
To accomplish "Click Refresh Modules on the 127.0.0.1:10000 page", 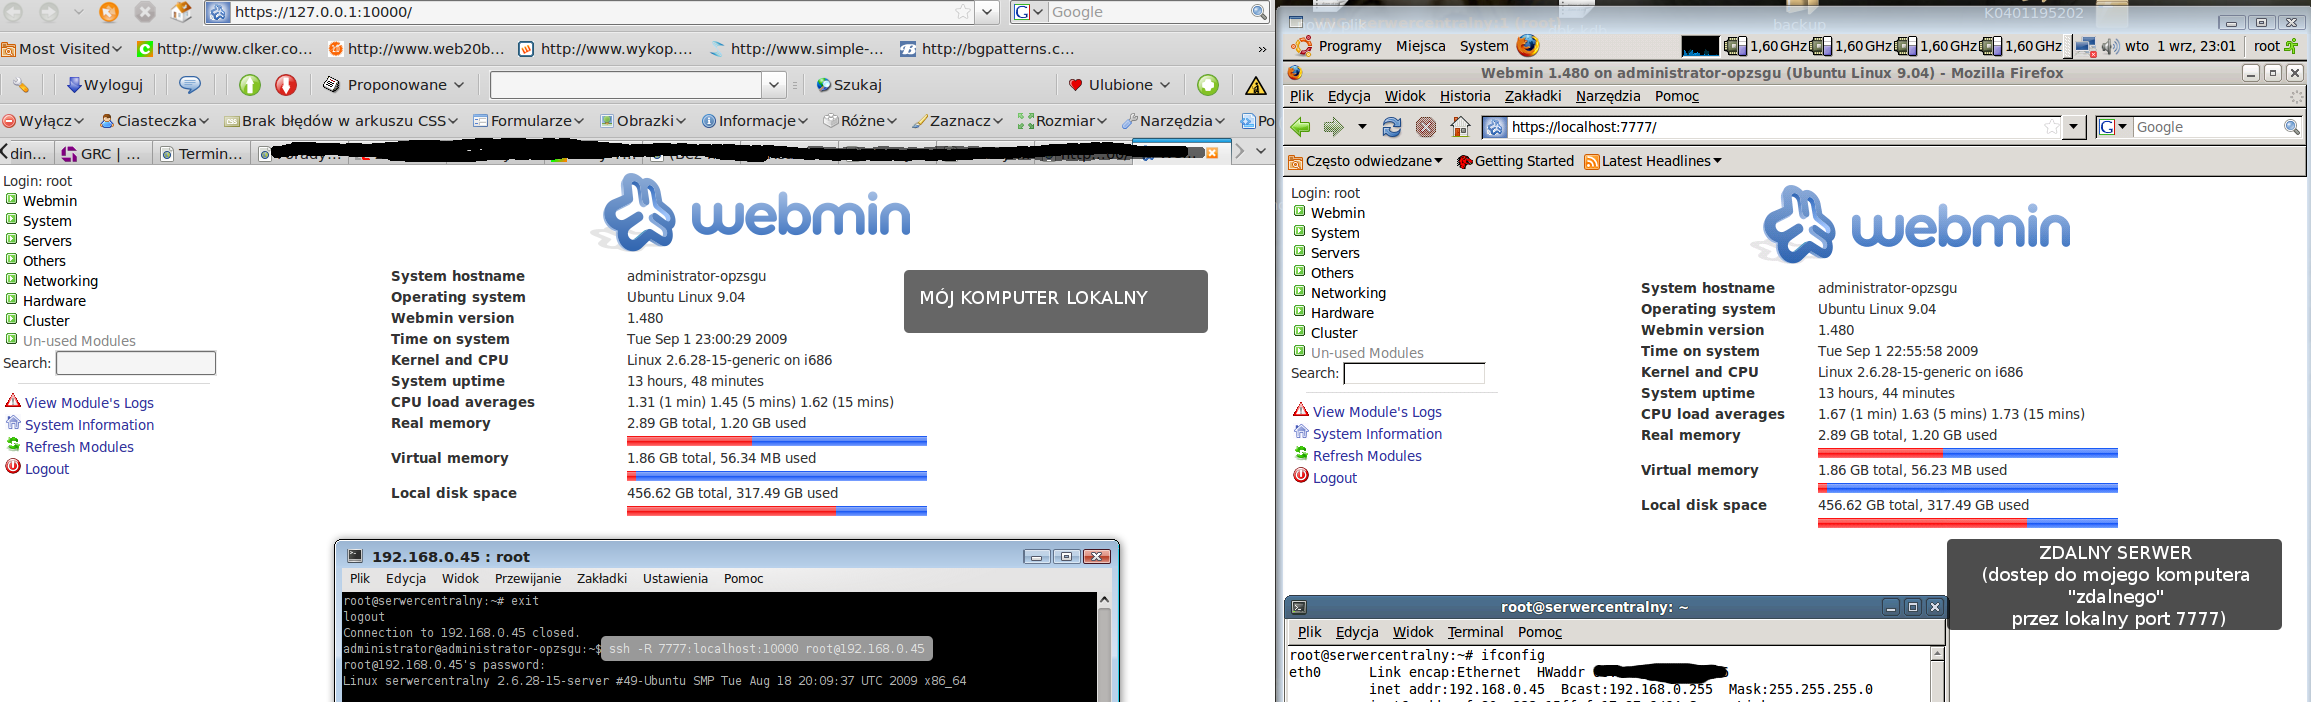I will tap(79, 447).
